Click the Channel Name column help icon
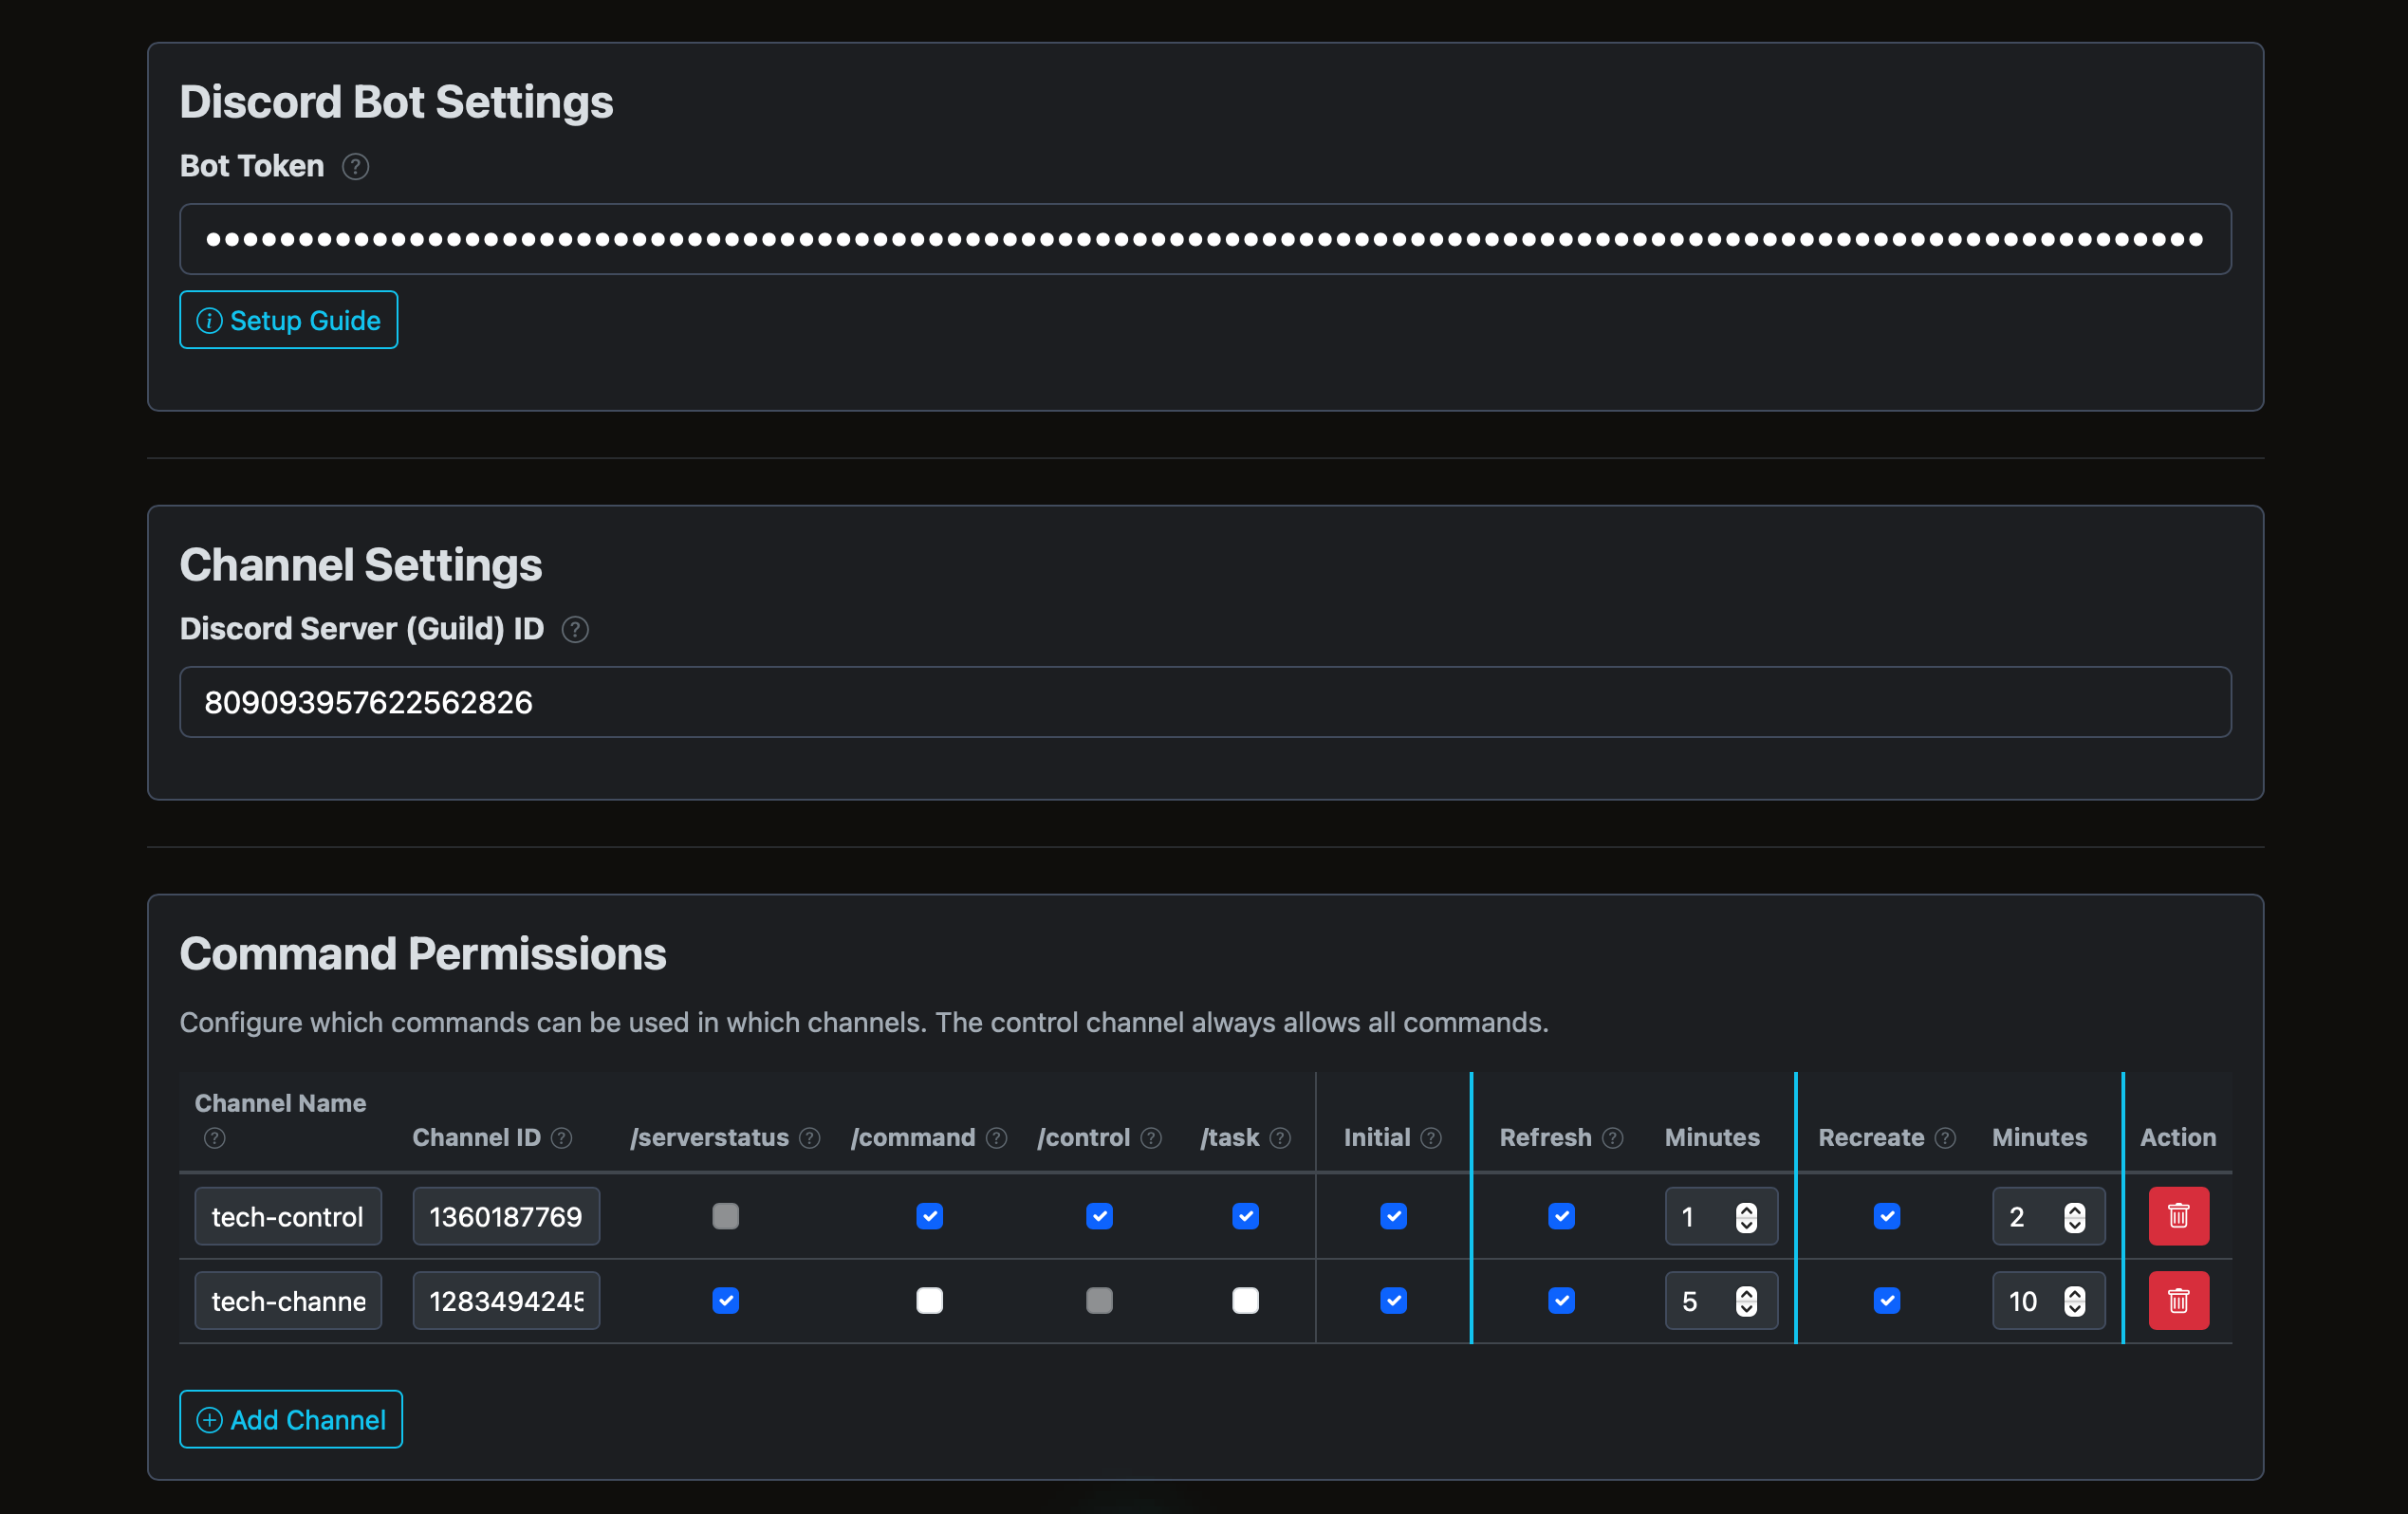The width and height of the screenshot is (2408, 1514). (215, 1138)
